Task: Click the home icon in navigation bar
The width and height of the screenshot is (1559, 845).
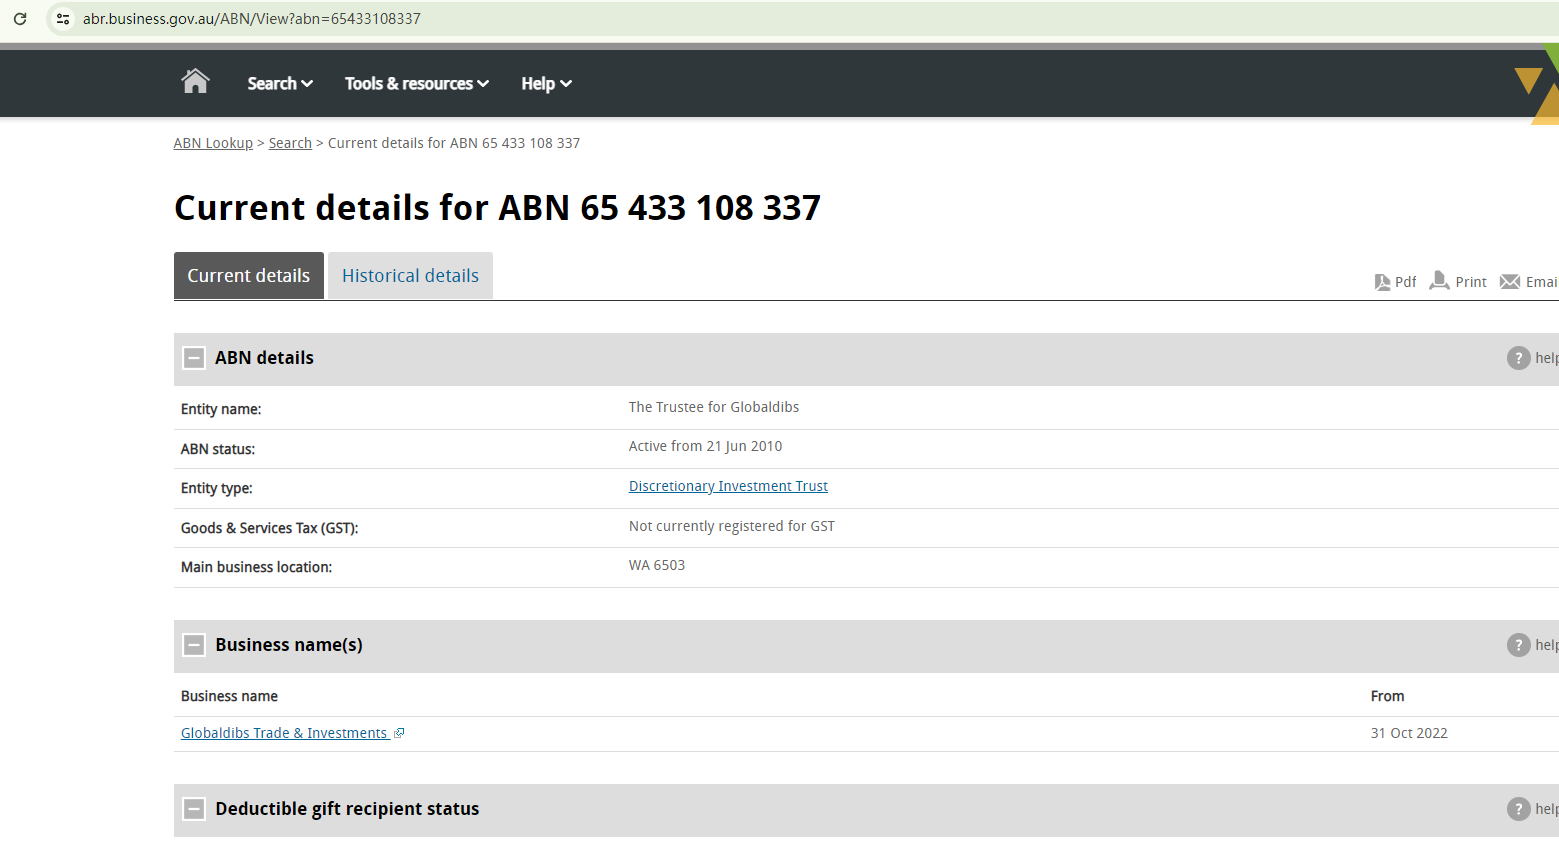Action: (x=195, y=82)
